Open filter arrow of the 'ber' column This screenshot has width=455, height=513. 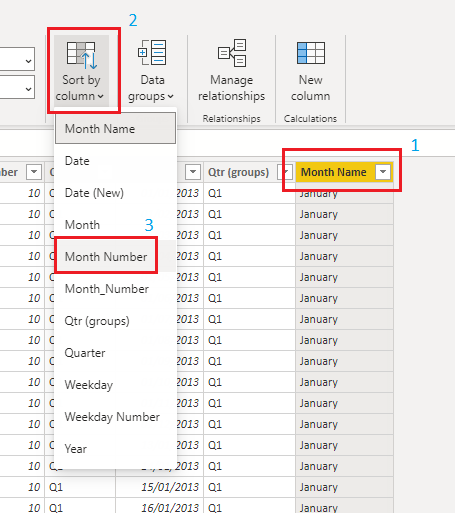34,172
